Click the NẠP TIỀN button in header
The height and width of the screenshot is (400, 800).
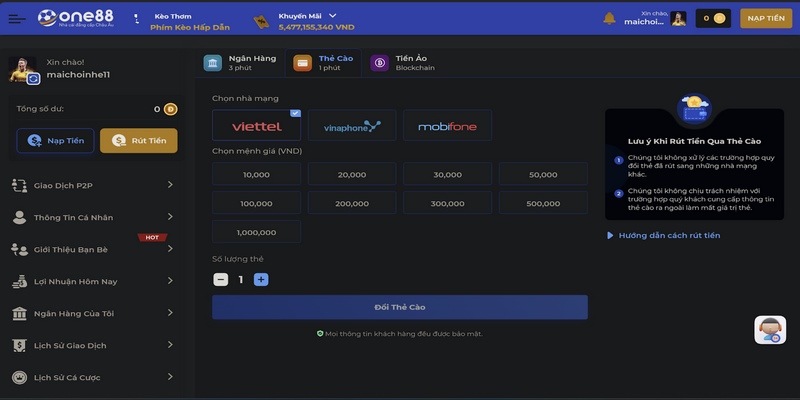click(x=766, y=18)
